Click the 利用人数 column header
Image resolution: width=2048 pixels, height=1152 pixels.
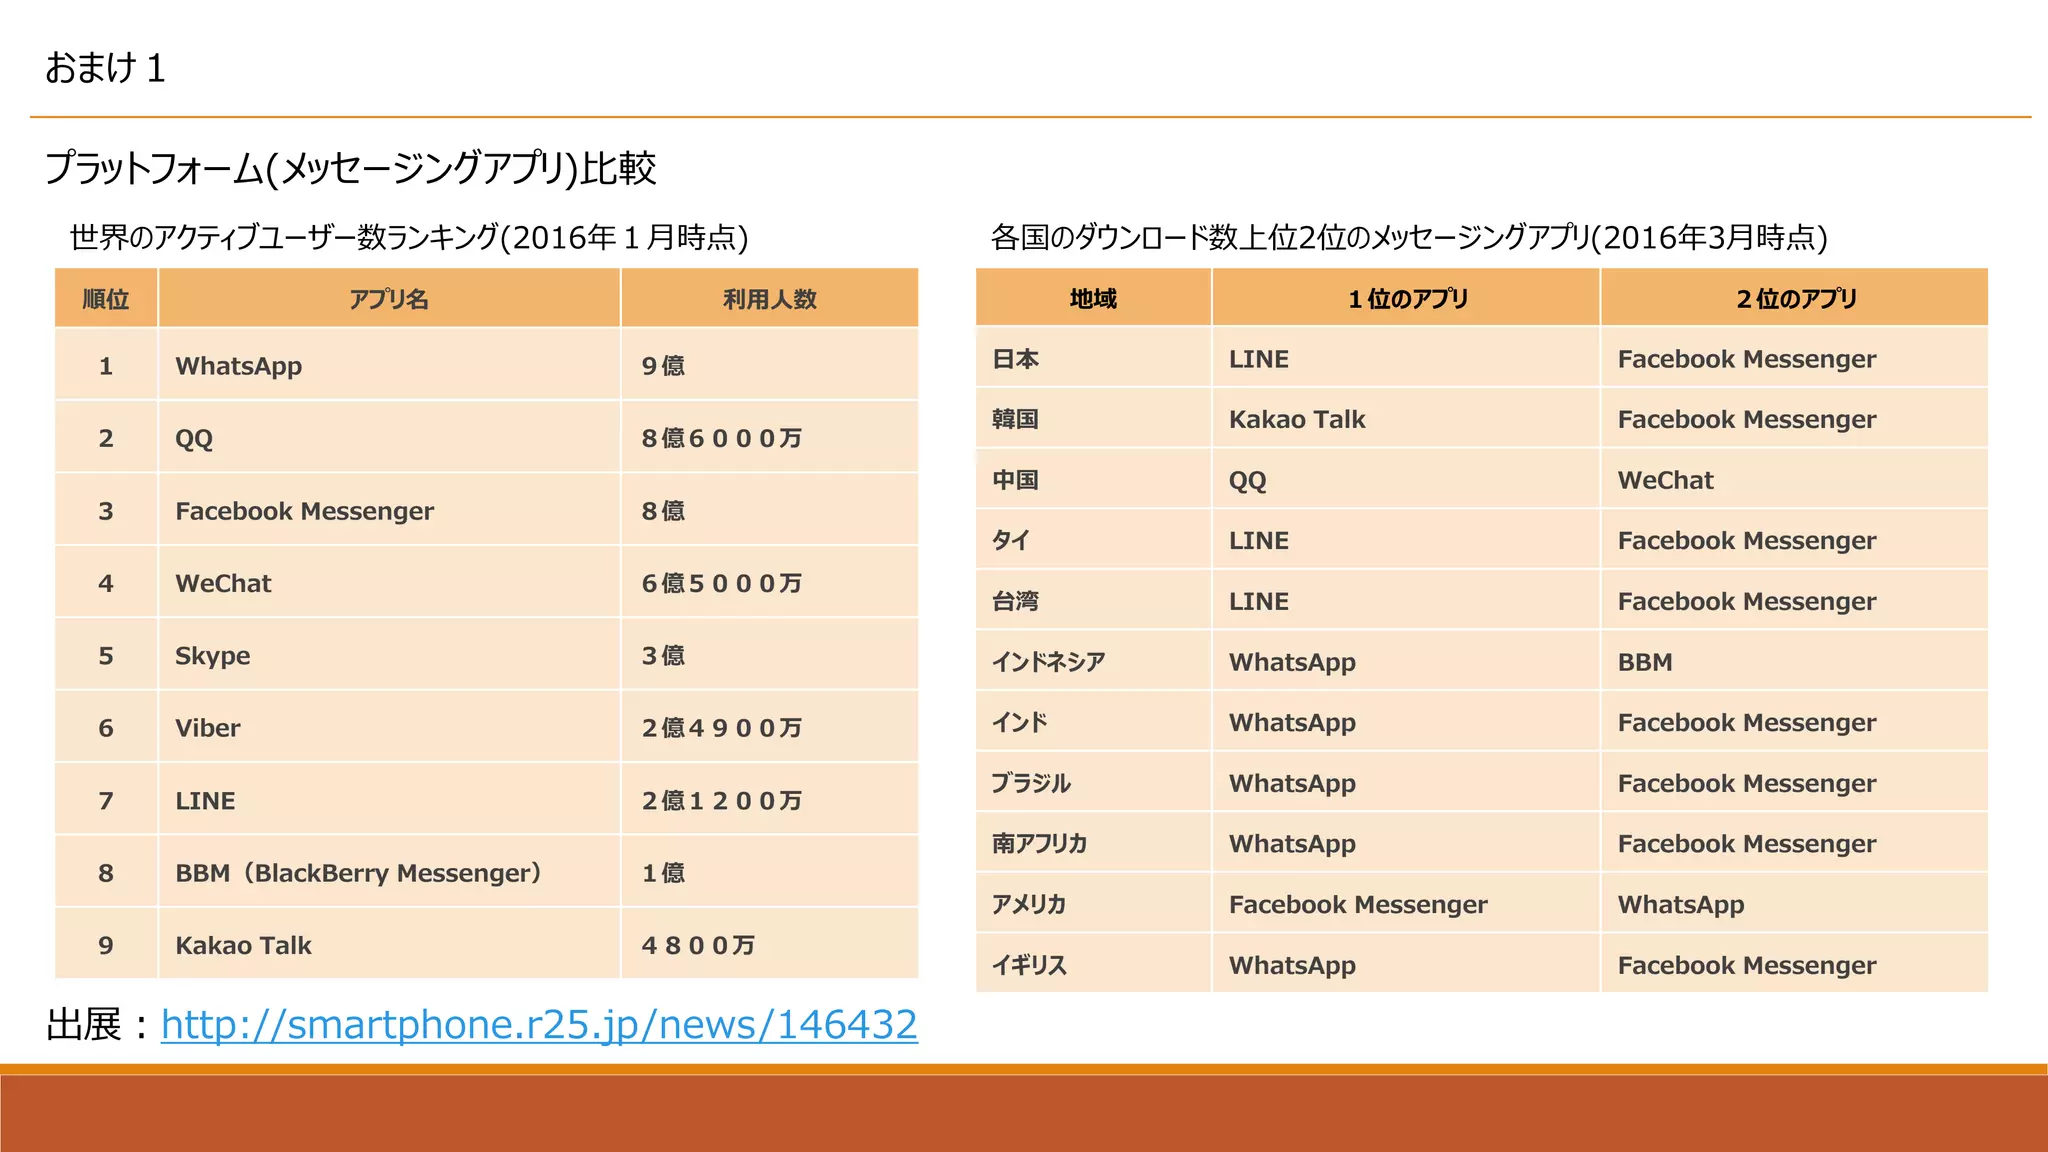coord(769,299)
